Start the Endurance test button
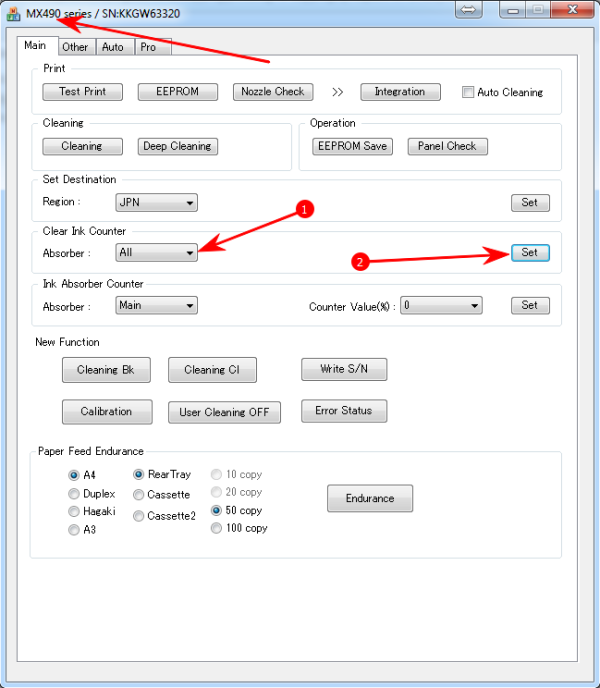The width and height of the screenshot is (600, 688). click(369, 498)
